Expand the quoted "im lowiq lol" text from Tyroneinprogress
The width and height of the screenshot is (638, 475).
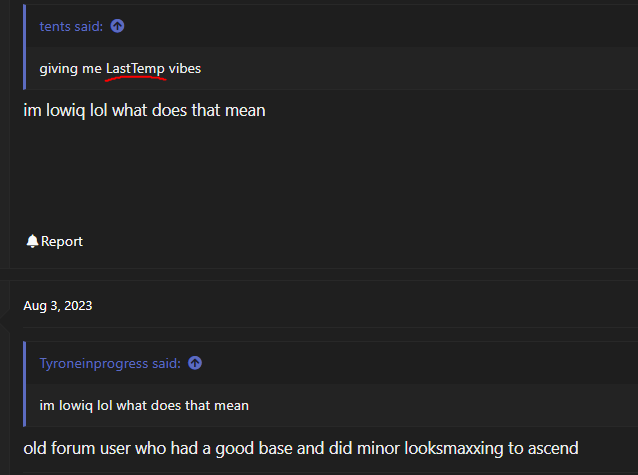pyautogui.click(x=144, y=405)
